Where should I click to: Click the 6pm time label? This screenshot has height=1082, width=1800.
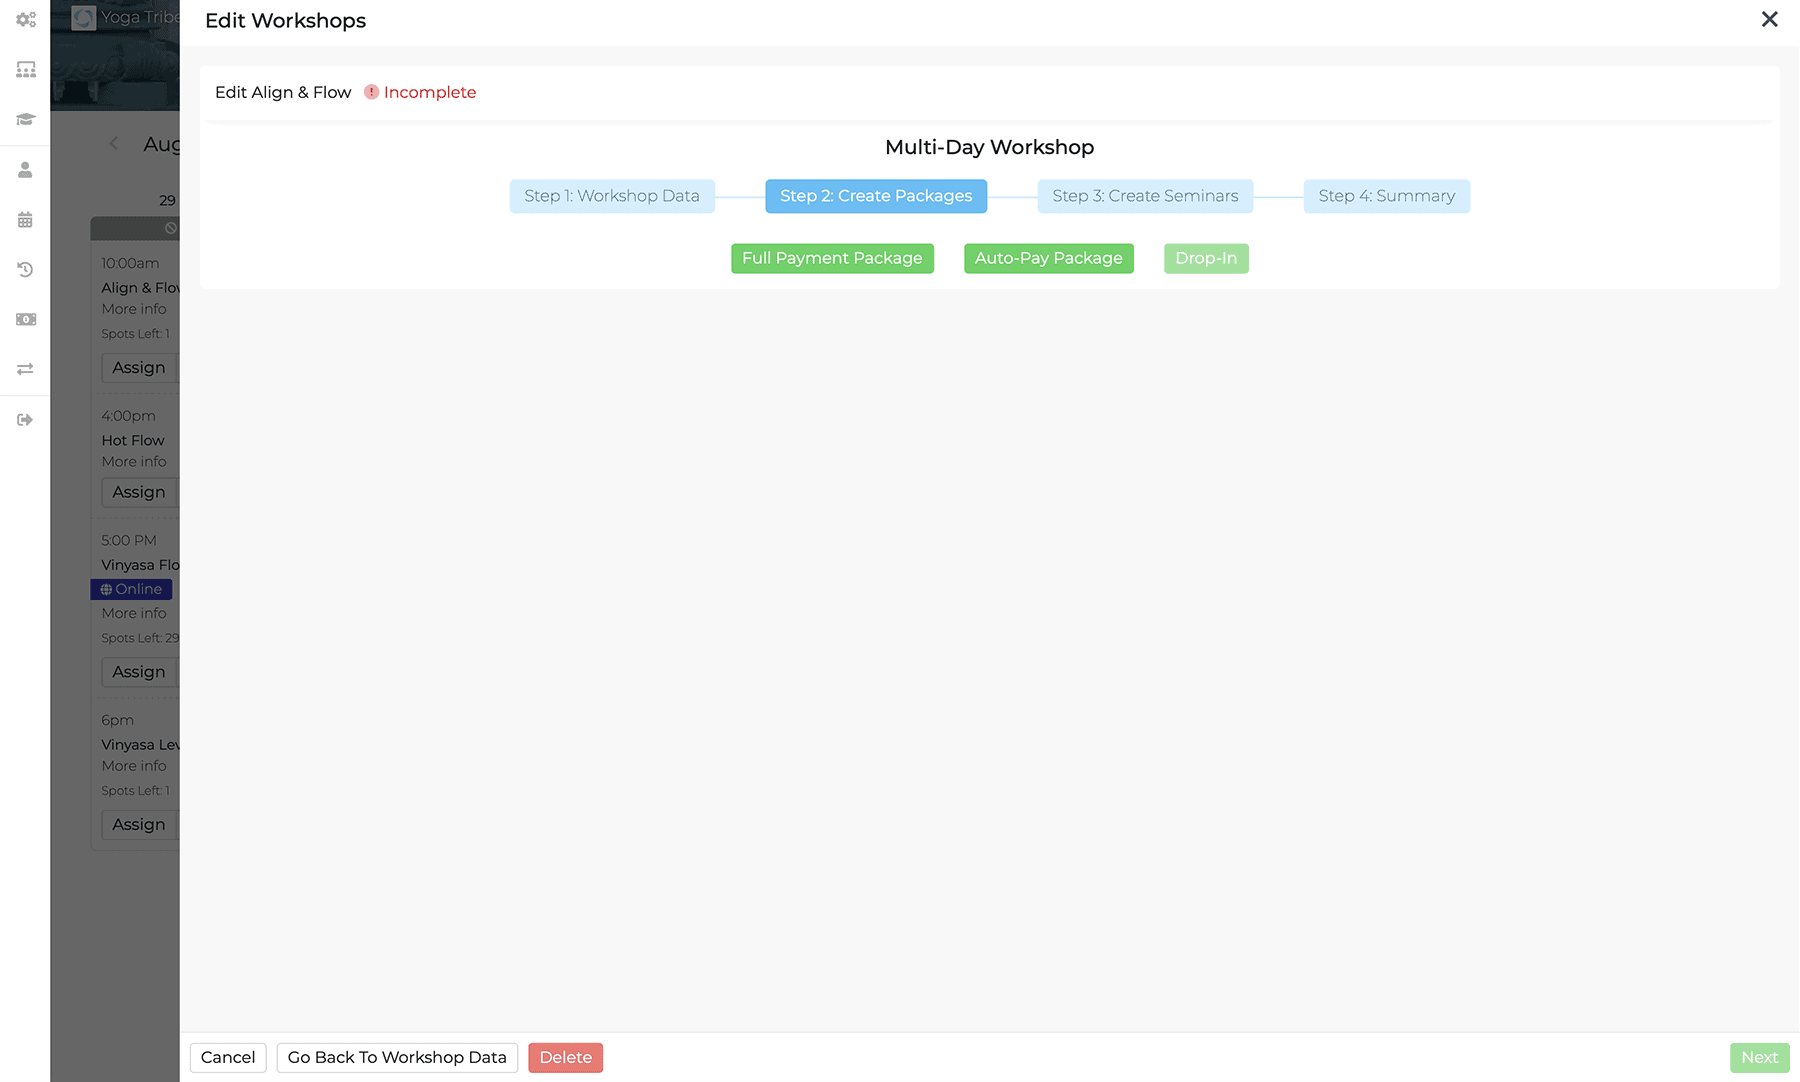click(x=117, y=720)
